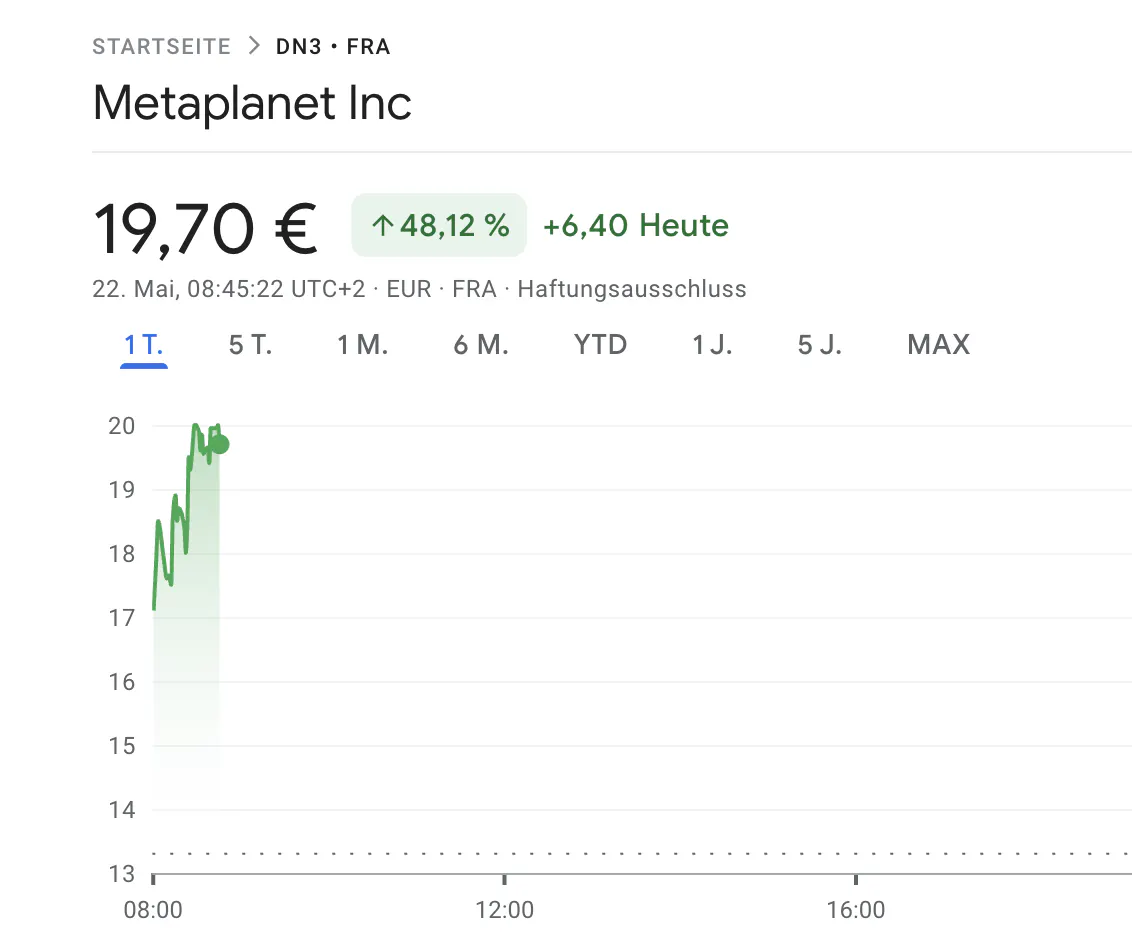
Task: Show the 1 M. chart range
Action: 362,345
